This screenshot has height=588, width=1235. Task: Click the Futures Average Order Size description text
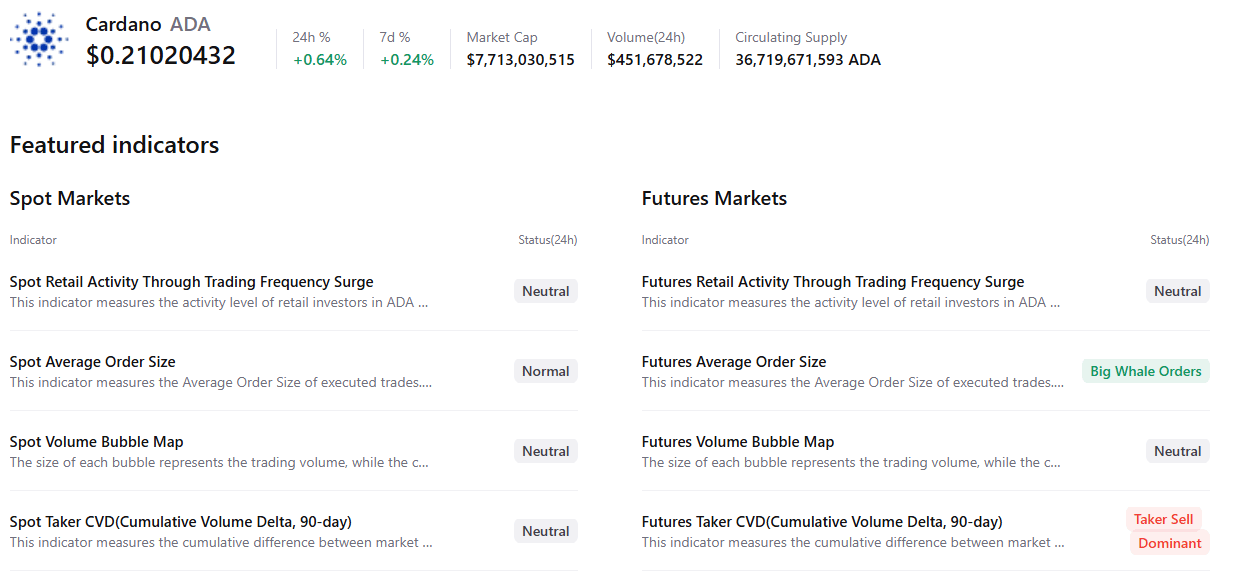point(853,382)
